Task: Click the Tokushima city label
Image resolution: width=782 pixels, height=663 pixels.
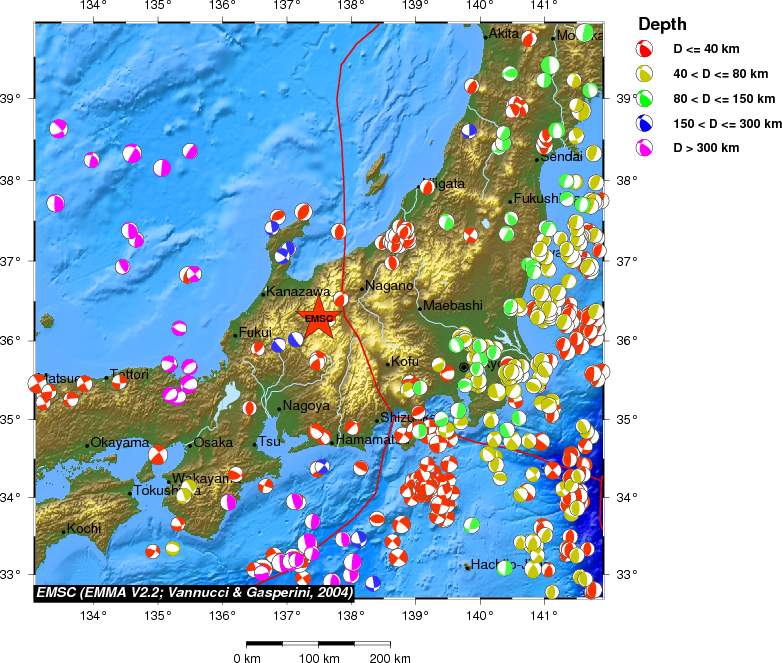Action: [167, 490]
